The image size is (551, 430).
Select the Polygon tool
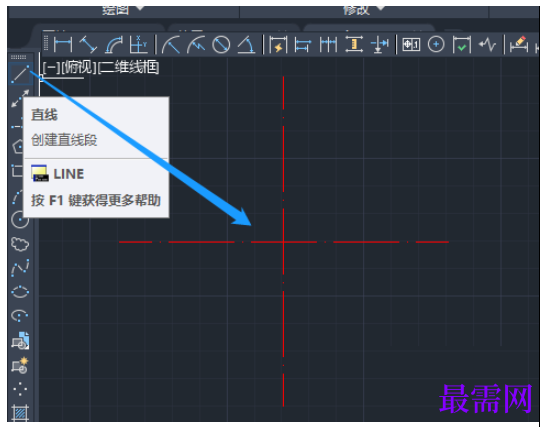(x=18, y=146)
